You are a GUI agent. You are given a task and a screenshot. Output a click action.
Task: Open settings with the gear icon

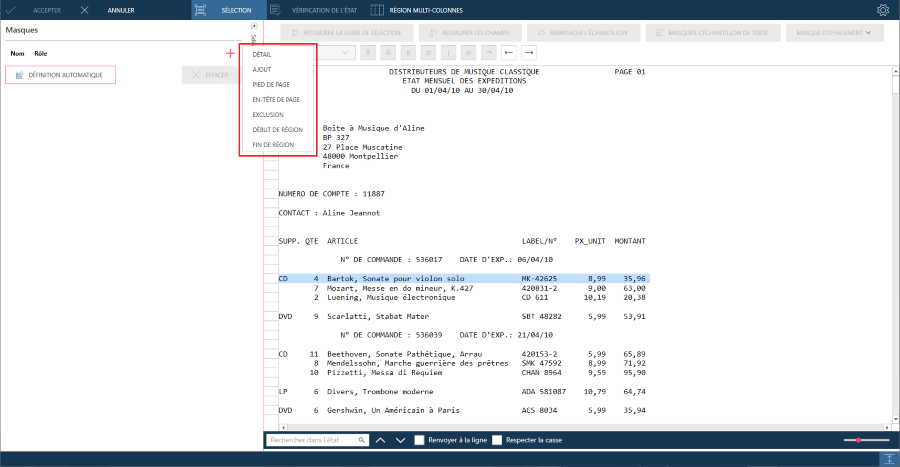click(883, 10)
